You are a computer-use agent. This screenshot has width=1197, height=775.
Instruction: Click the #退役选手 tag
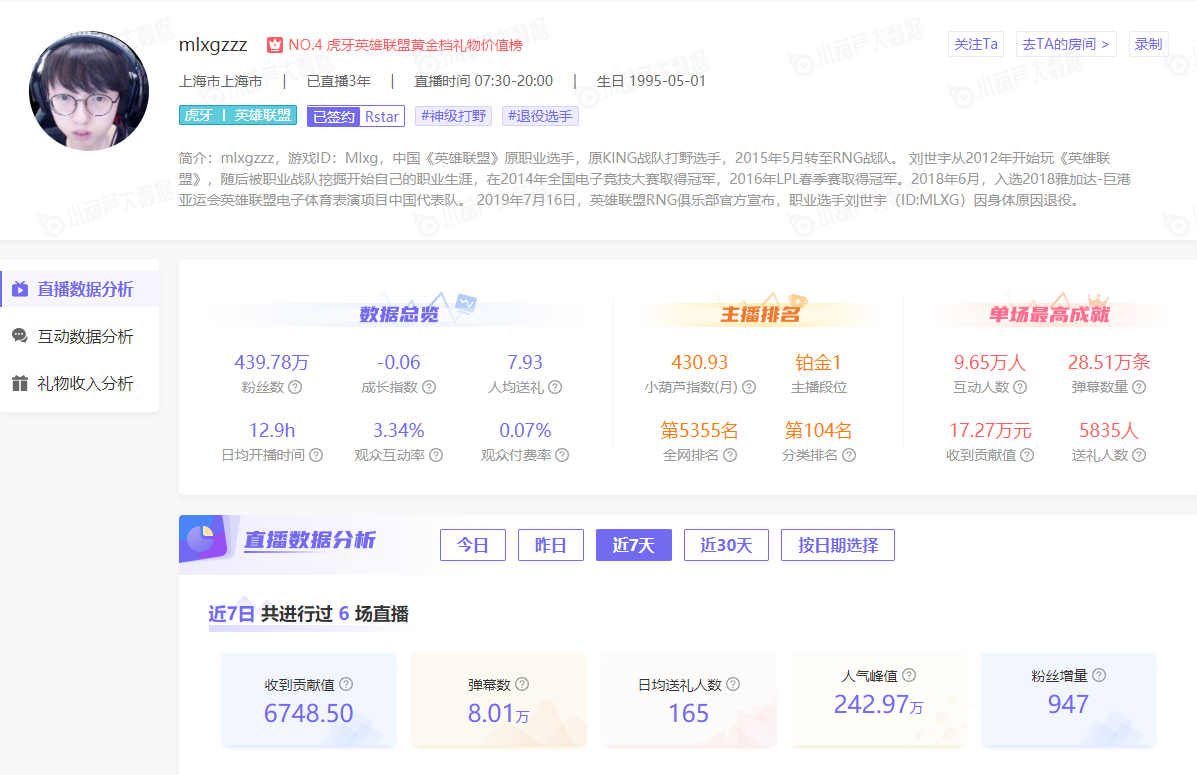click(540, 116)
